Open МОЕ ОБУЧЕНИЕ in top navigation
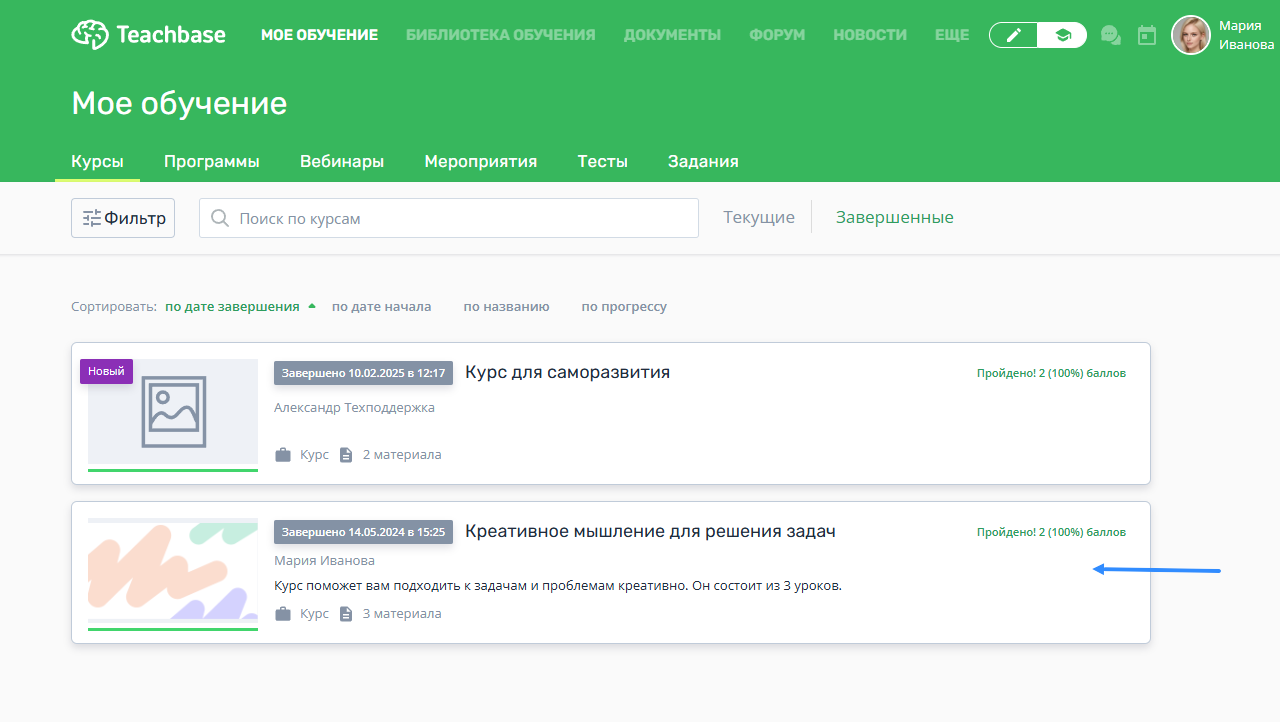1280x722 pixels. [319, 35]
